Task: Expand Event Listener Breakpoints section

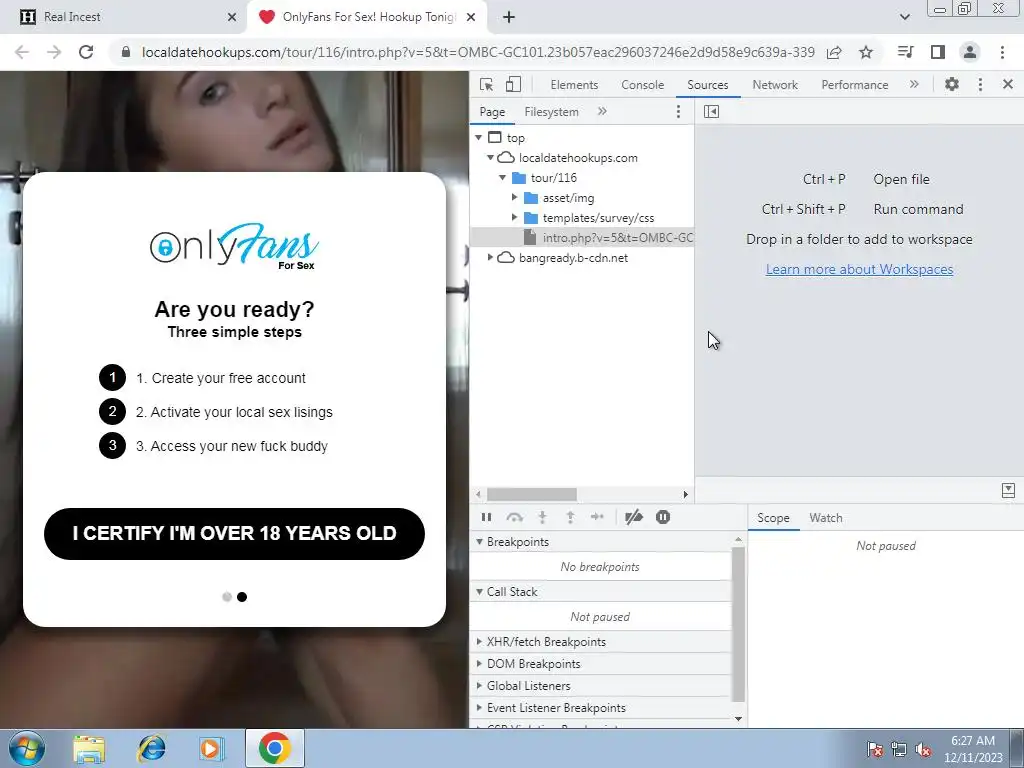Action: (479, 708)
